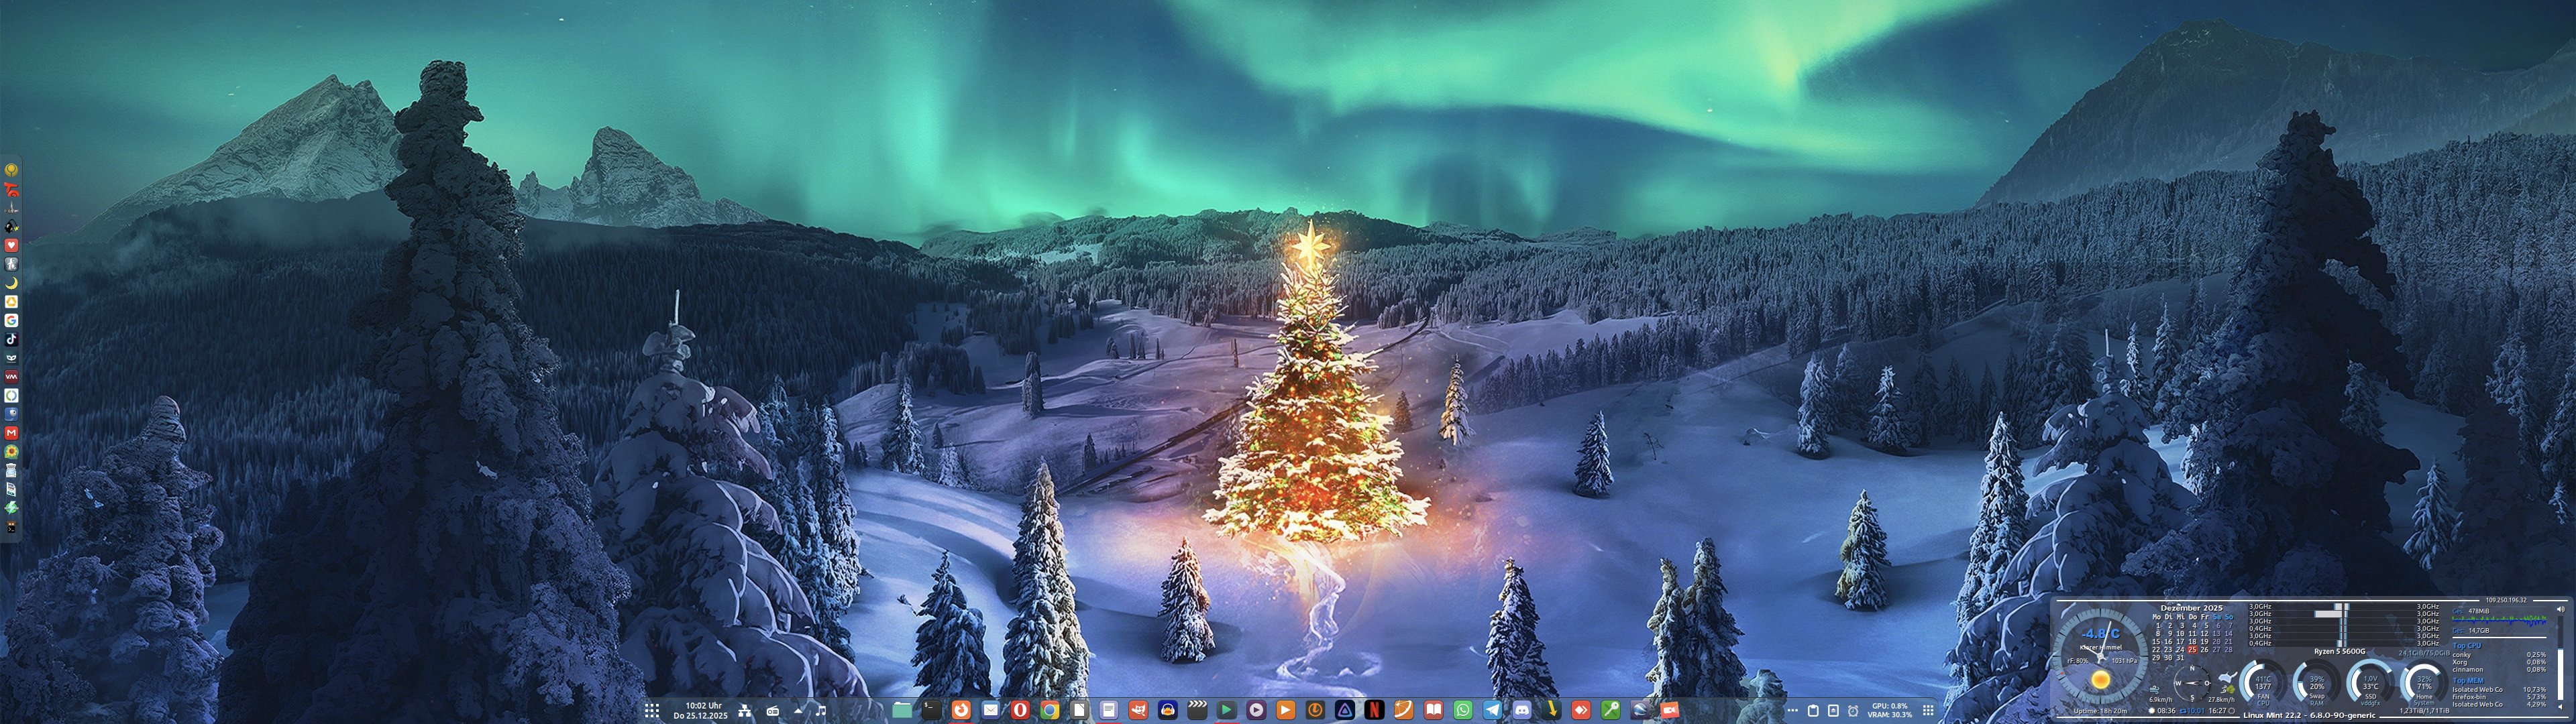2576x724 pixels.
Task: Open the Telegram messenger icon
Action: pos(1493,710)
